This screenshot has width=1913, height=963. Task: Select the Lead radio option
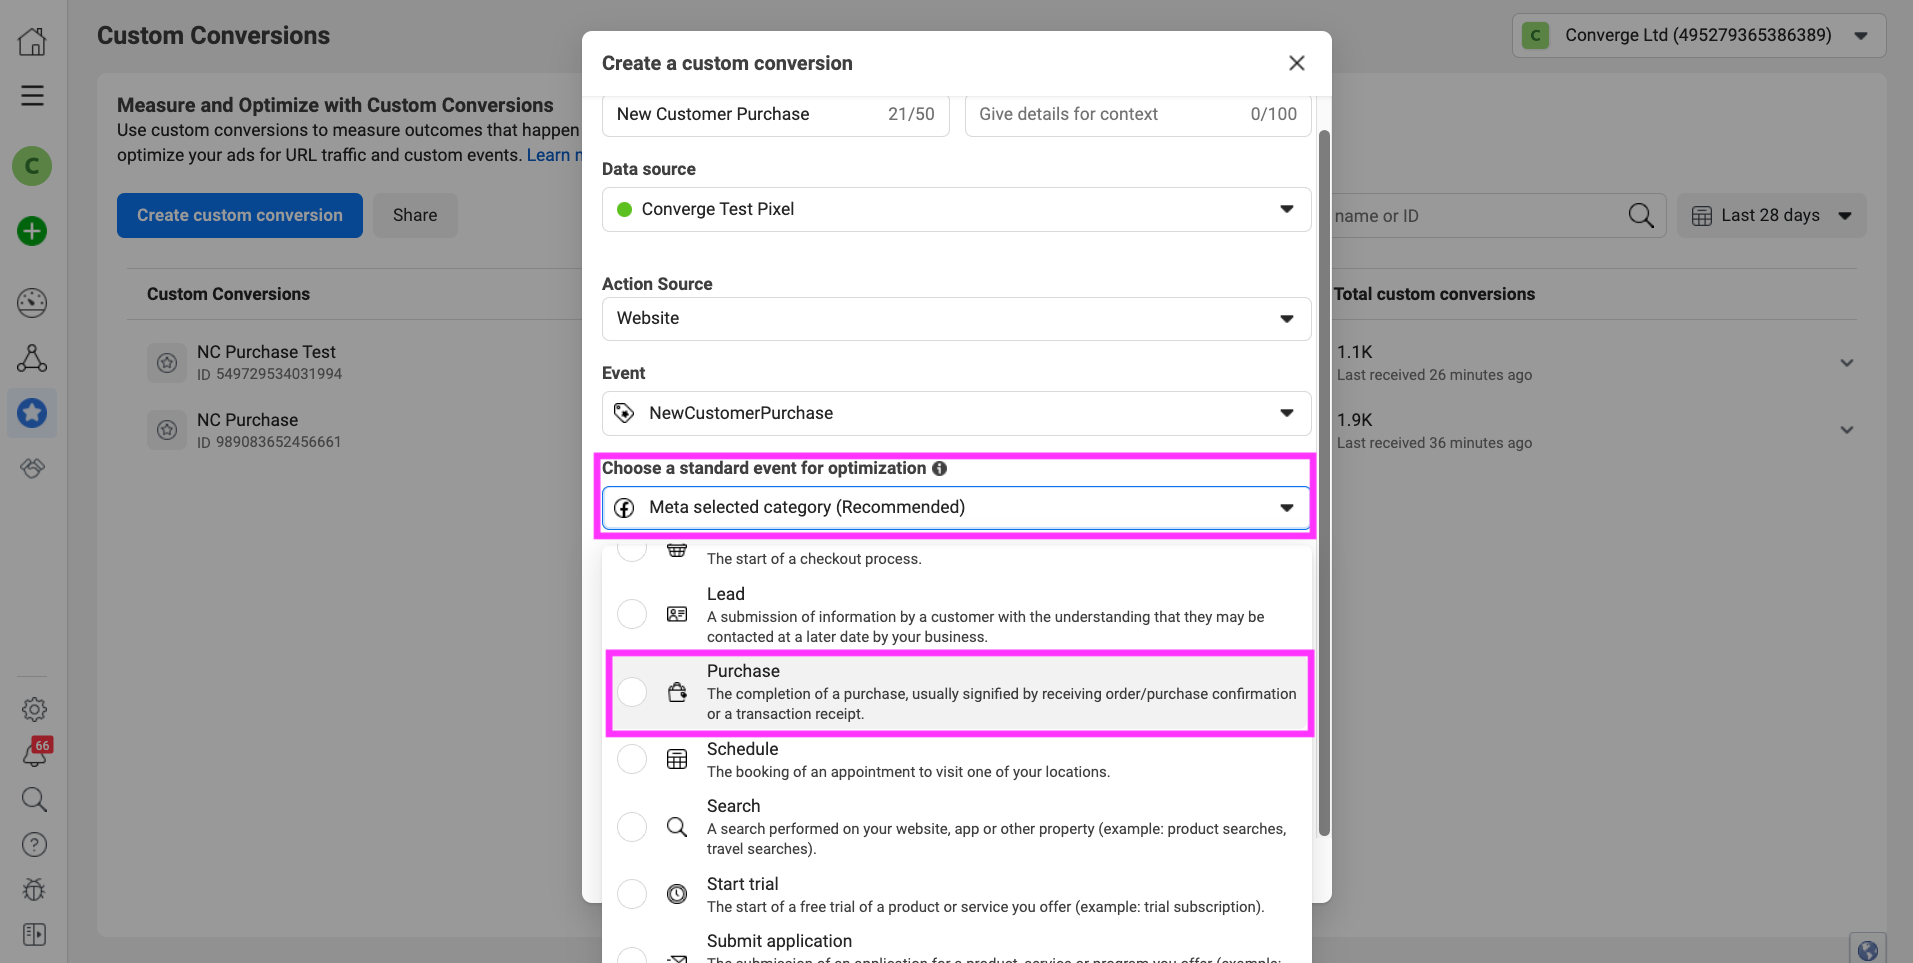632,614
